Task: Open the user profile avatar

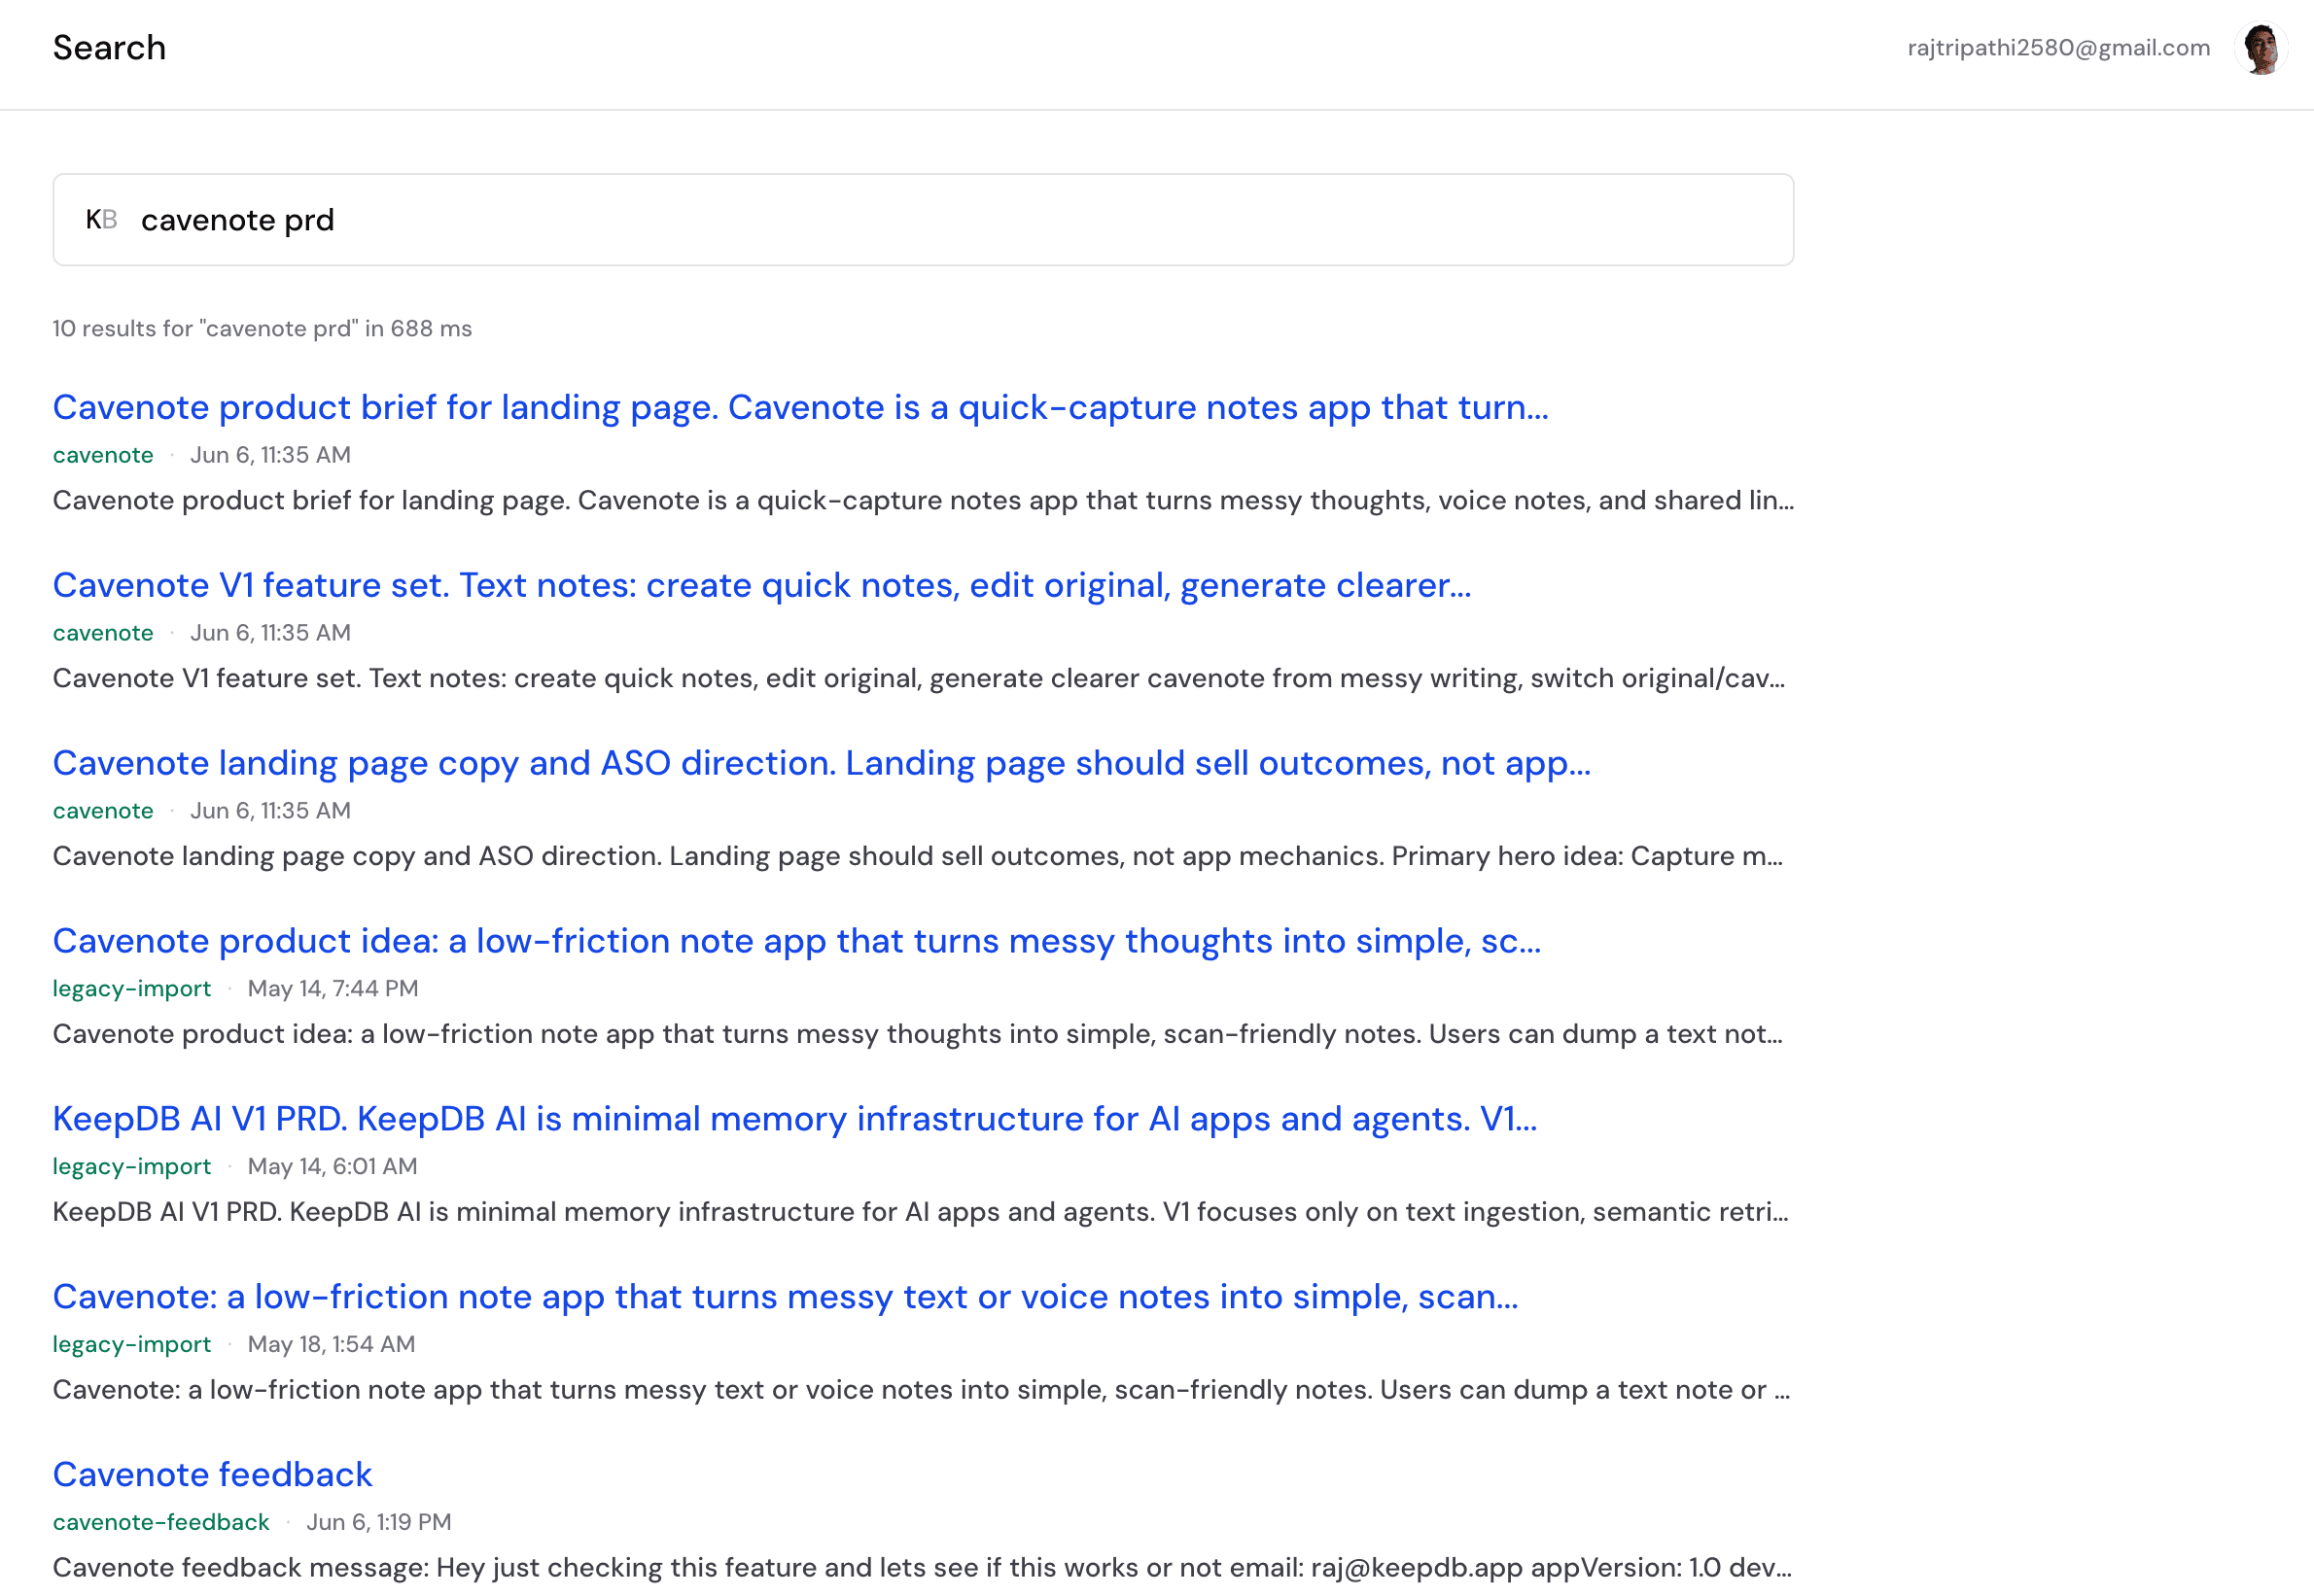Action: [x=2261, y=48]
